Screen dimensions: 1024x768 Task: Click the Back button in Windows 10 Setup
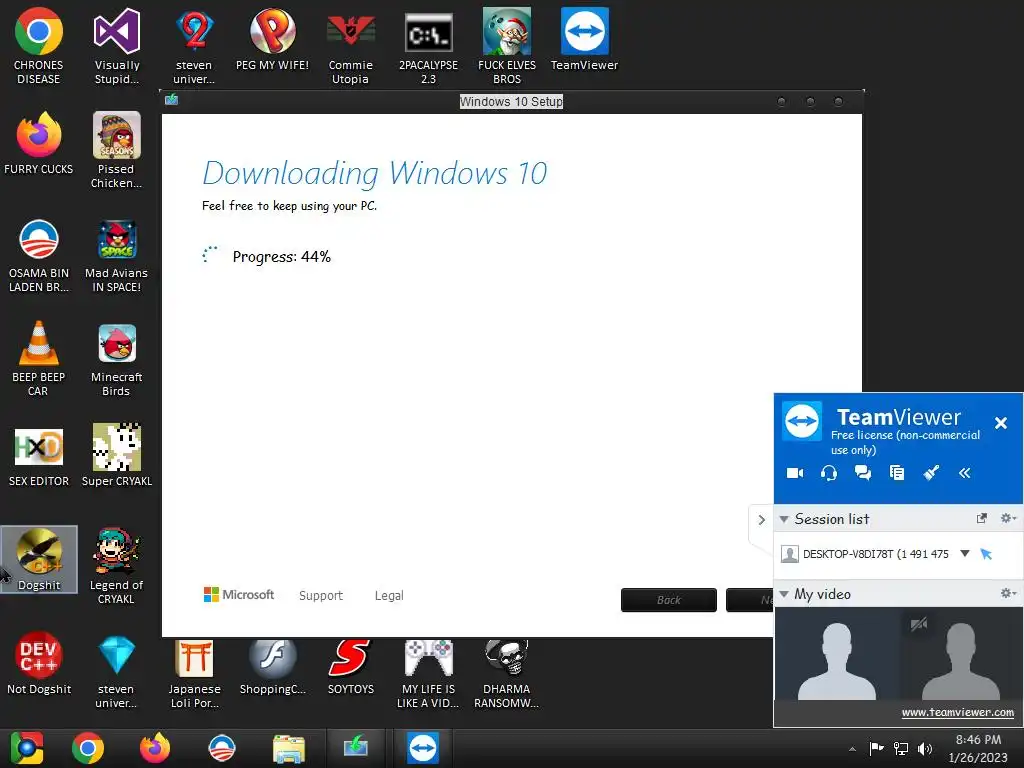coord(669,600)
